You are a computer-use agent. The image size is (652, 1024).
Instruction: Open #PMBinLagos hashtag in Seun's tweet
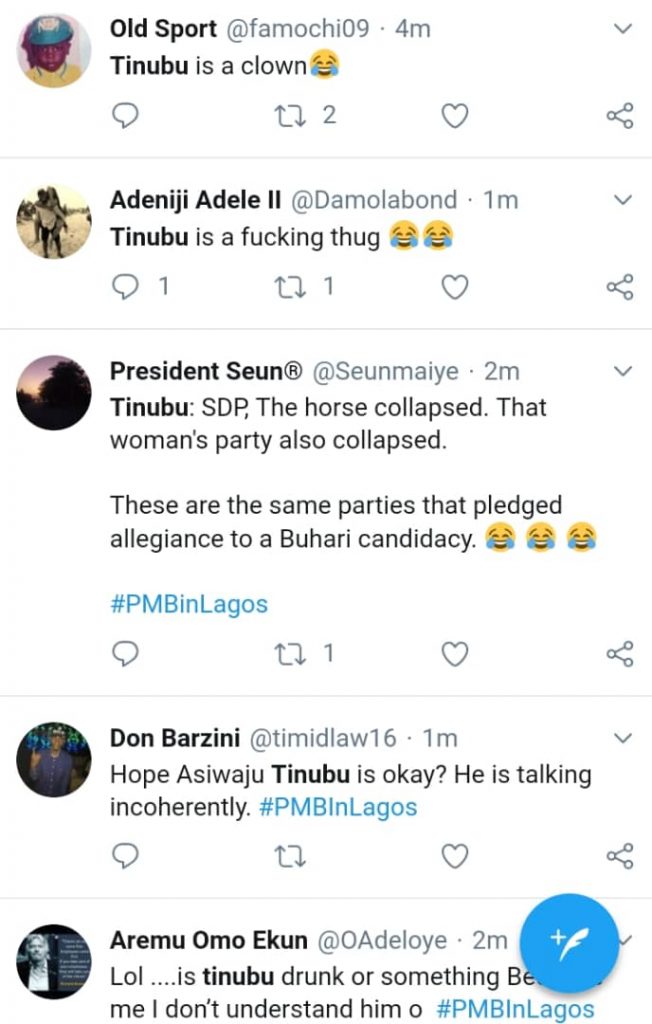(x=189, y=604)
